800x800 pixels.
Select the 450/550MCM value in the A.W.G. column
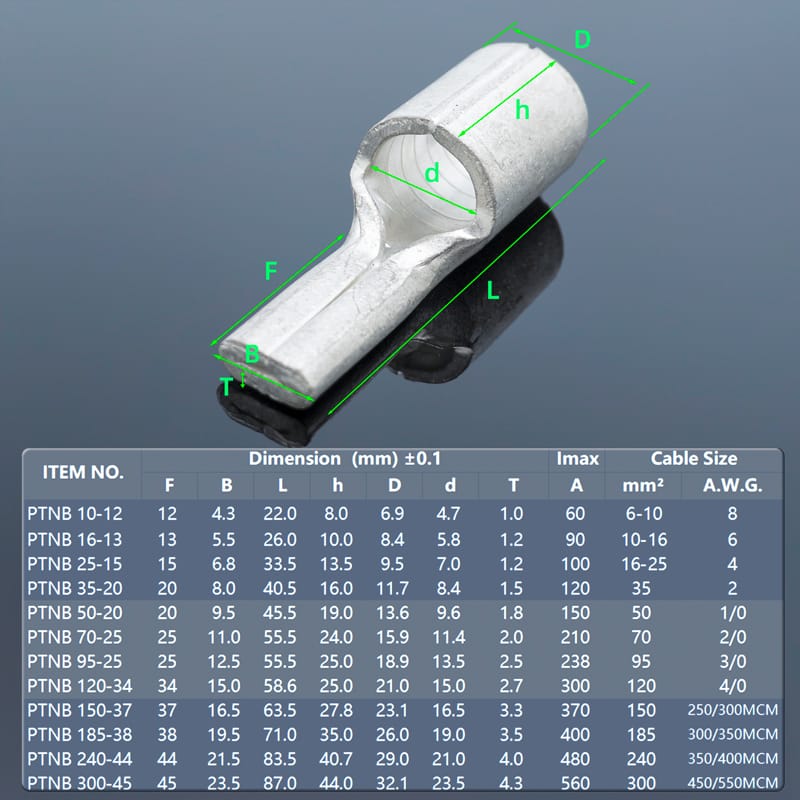pyautogui.click(x=732, y=783)
